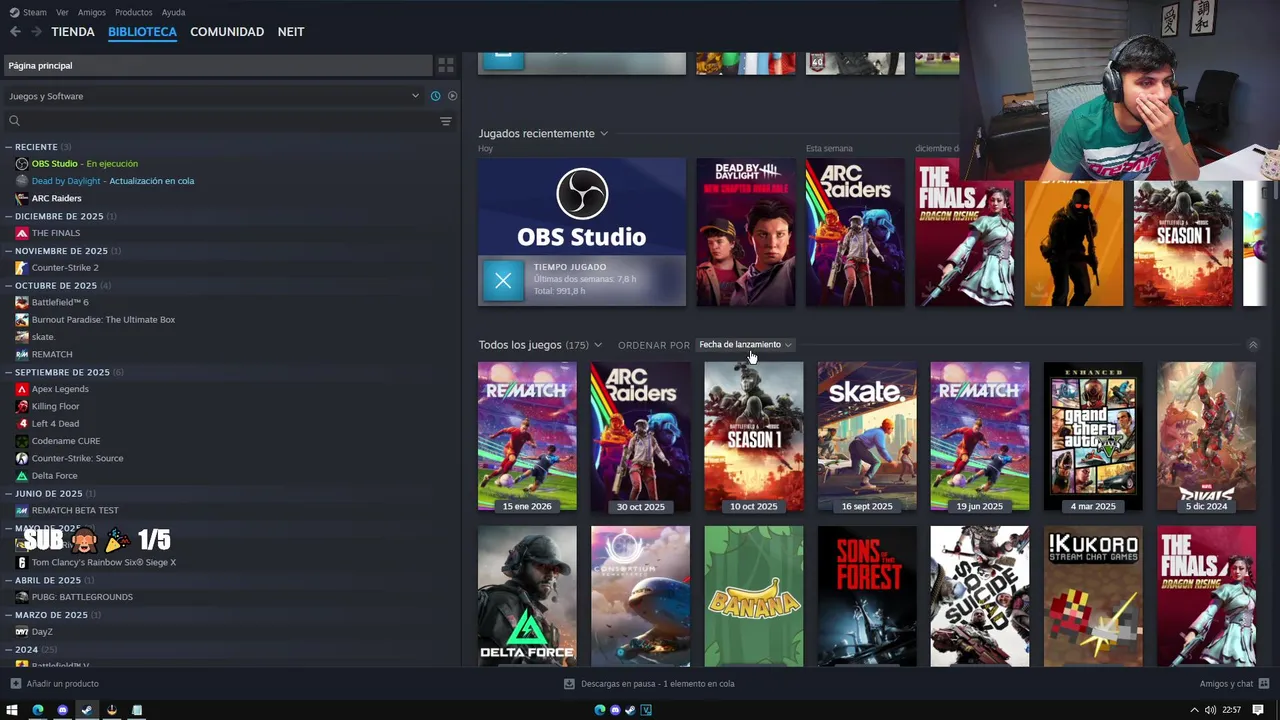Collapse the RECIENTE group

(x=8, y=147)
